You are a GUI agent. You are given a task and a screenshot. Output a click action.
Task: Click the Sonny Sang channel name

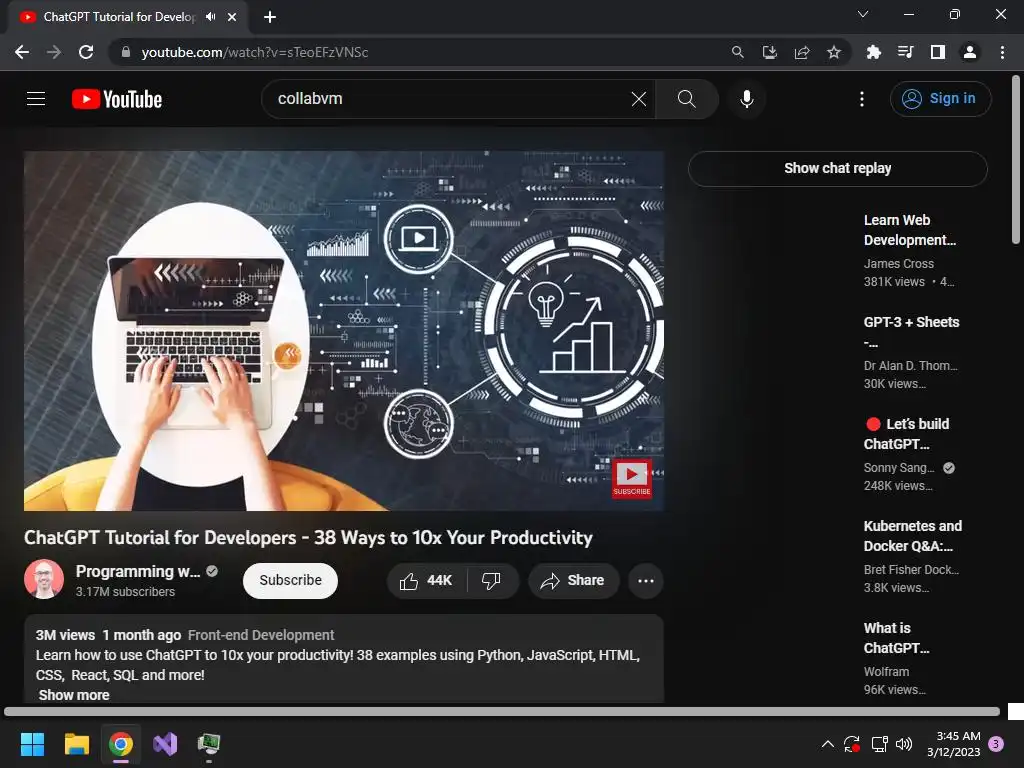899,468
